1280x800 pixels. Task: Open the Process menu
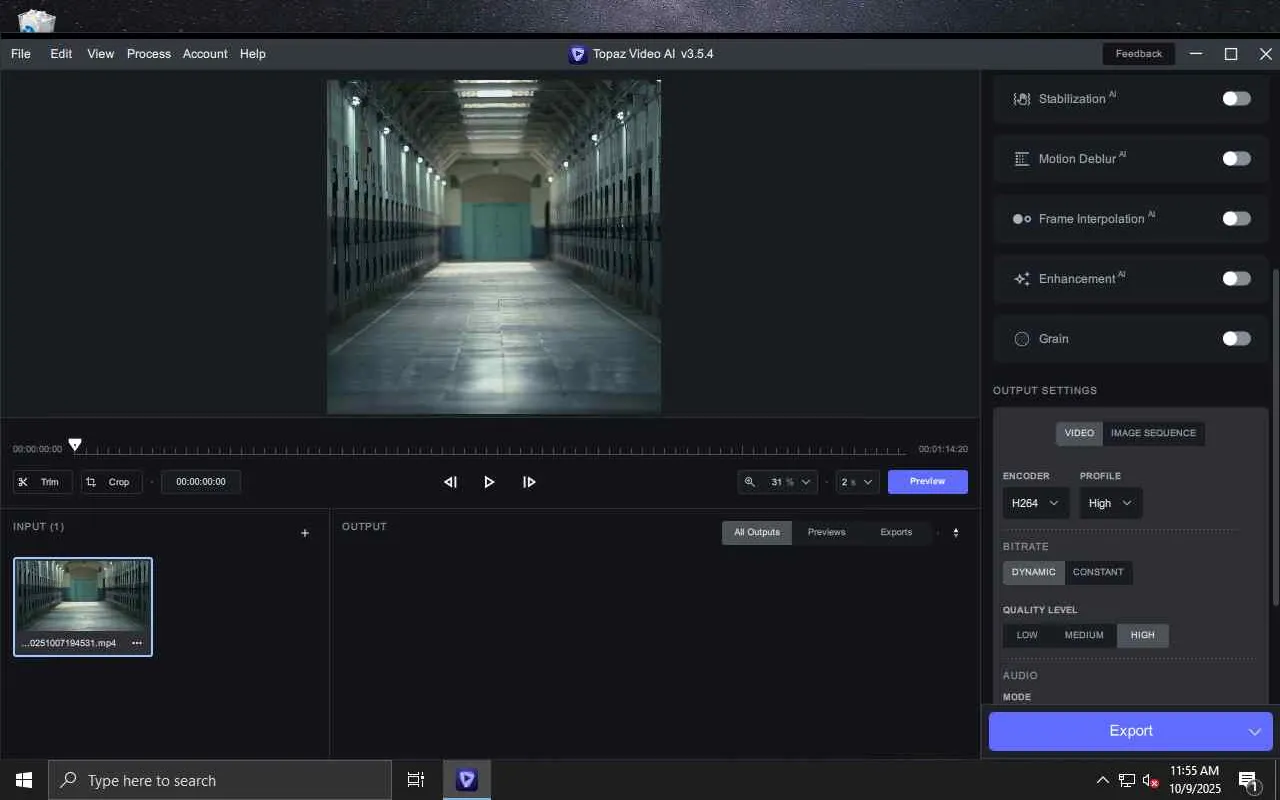[148, 54]
